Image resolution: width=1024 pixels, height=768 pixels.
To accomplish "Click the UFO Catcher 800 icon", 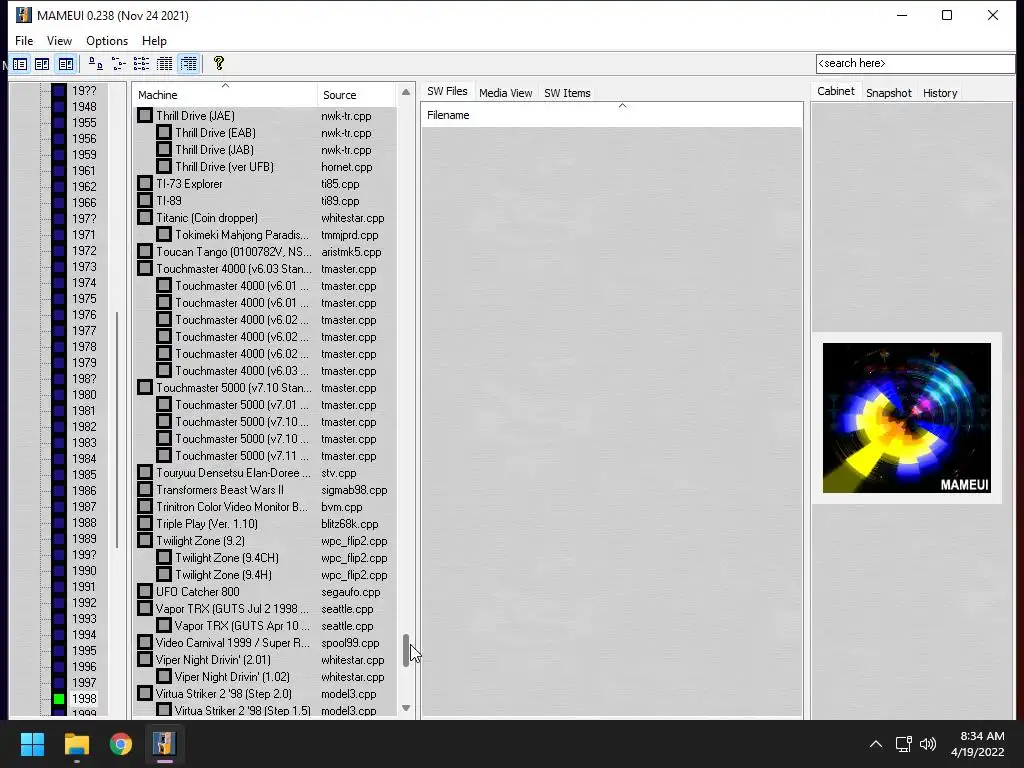I will tap(145, 592).
